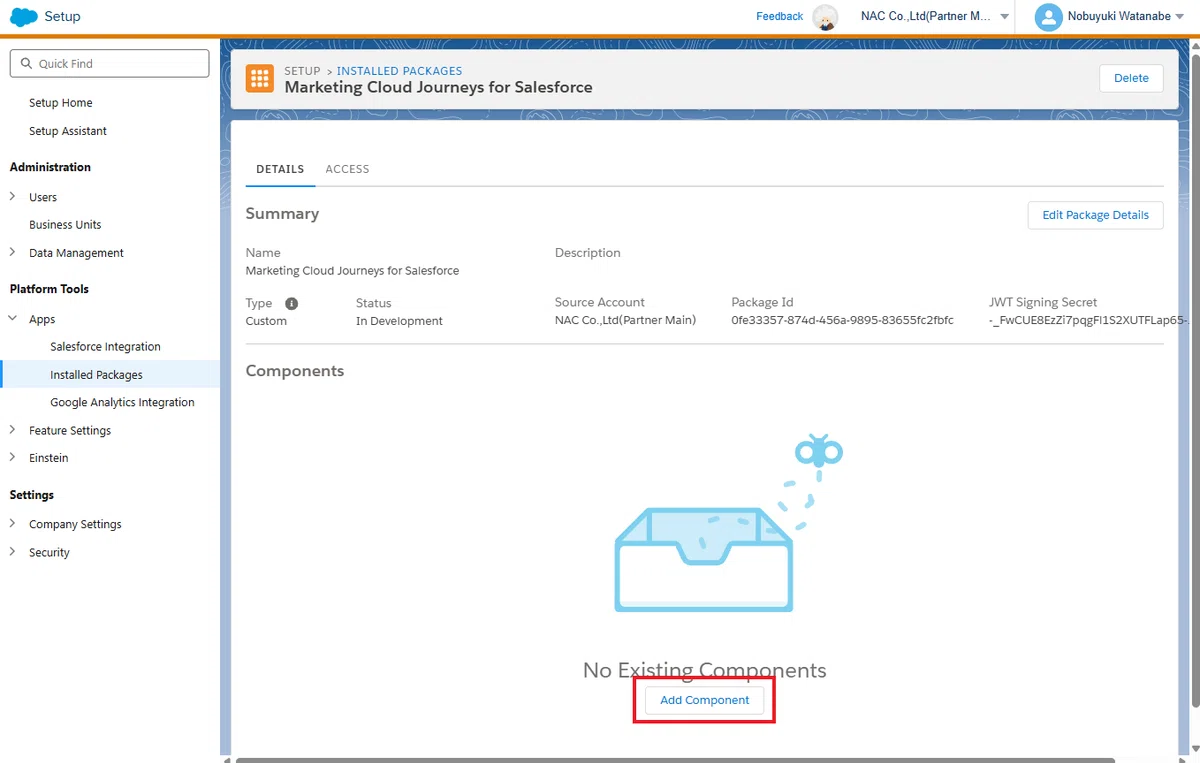Expand the Company Settings chevron
Image resolution: width=1200 pixels, height=763 pixels.
tap(12, 524)
